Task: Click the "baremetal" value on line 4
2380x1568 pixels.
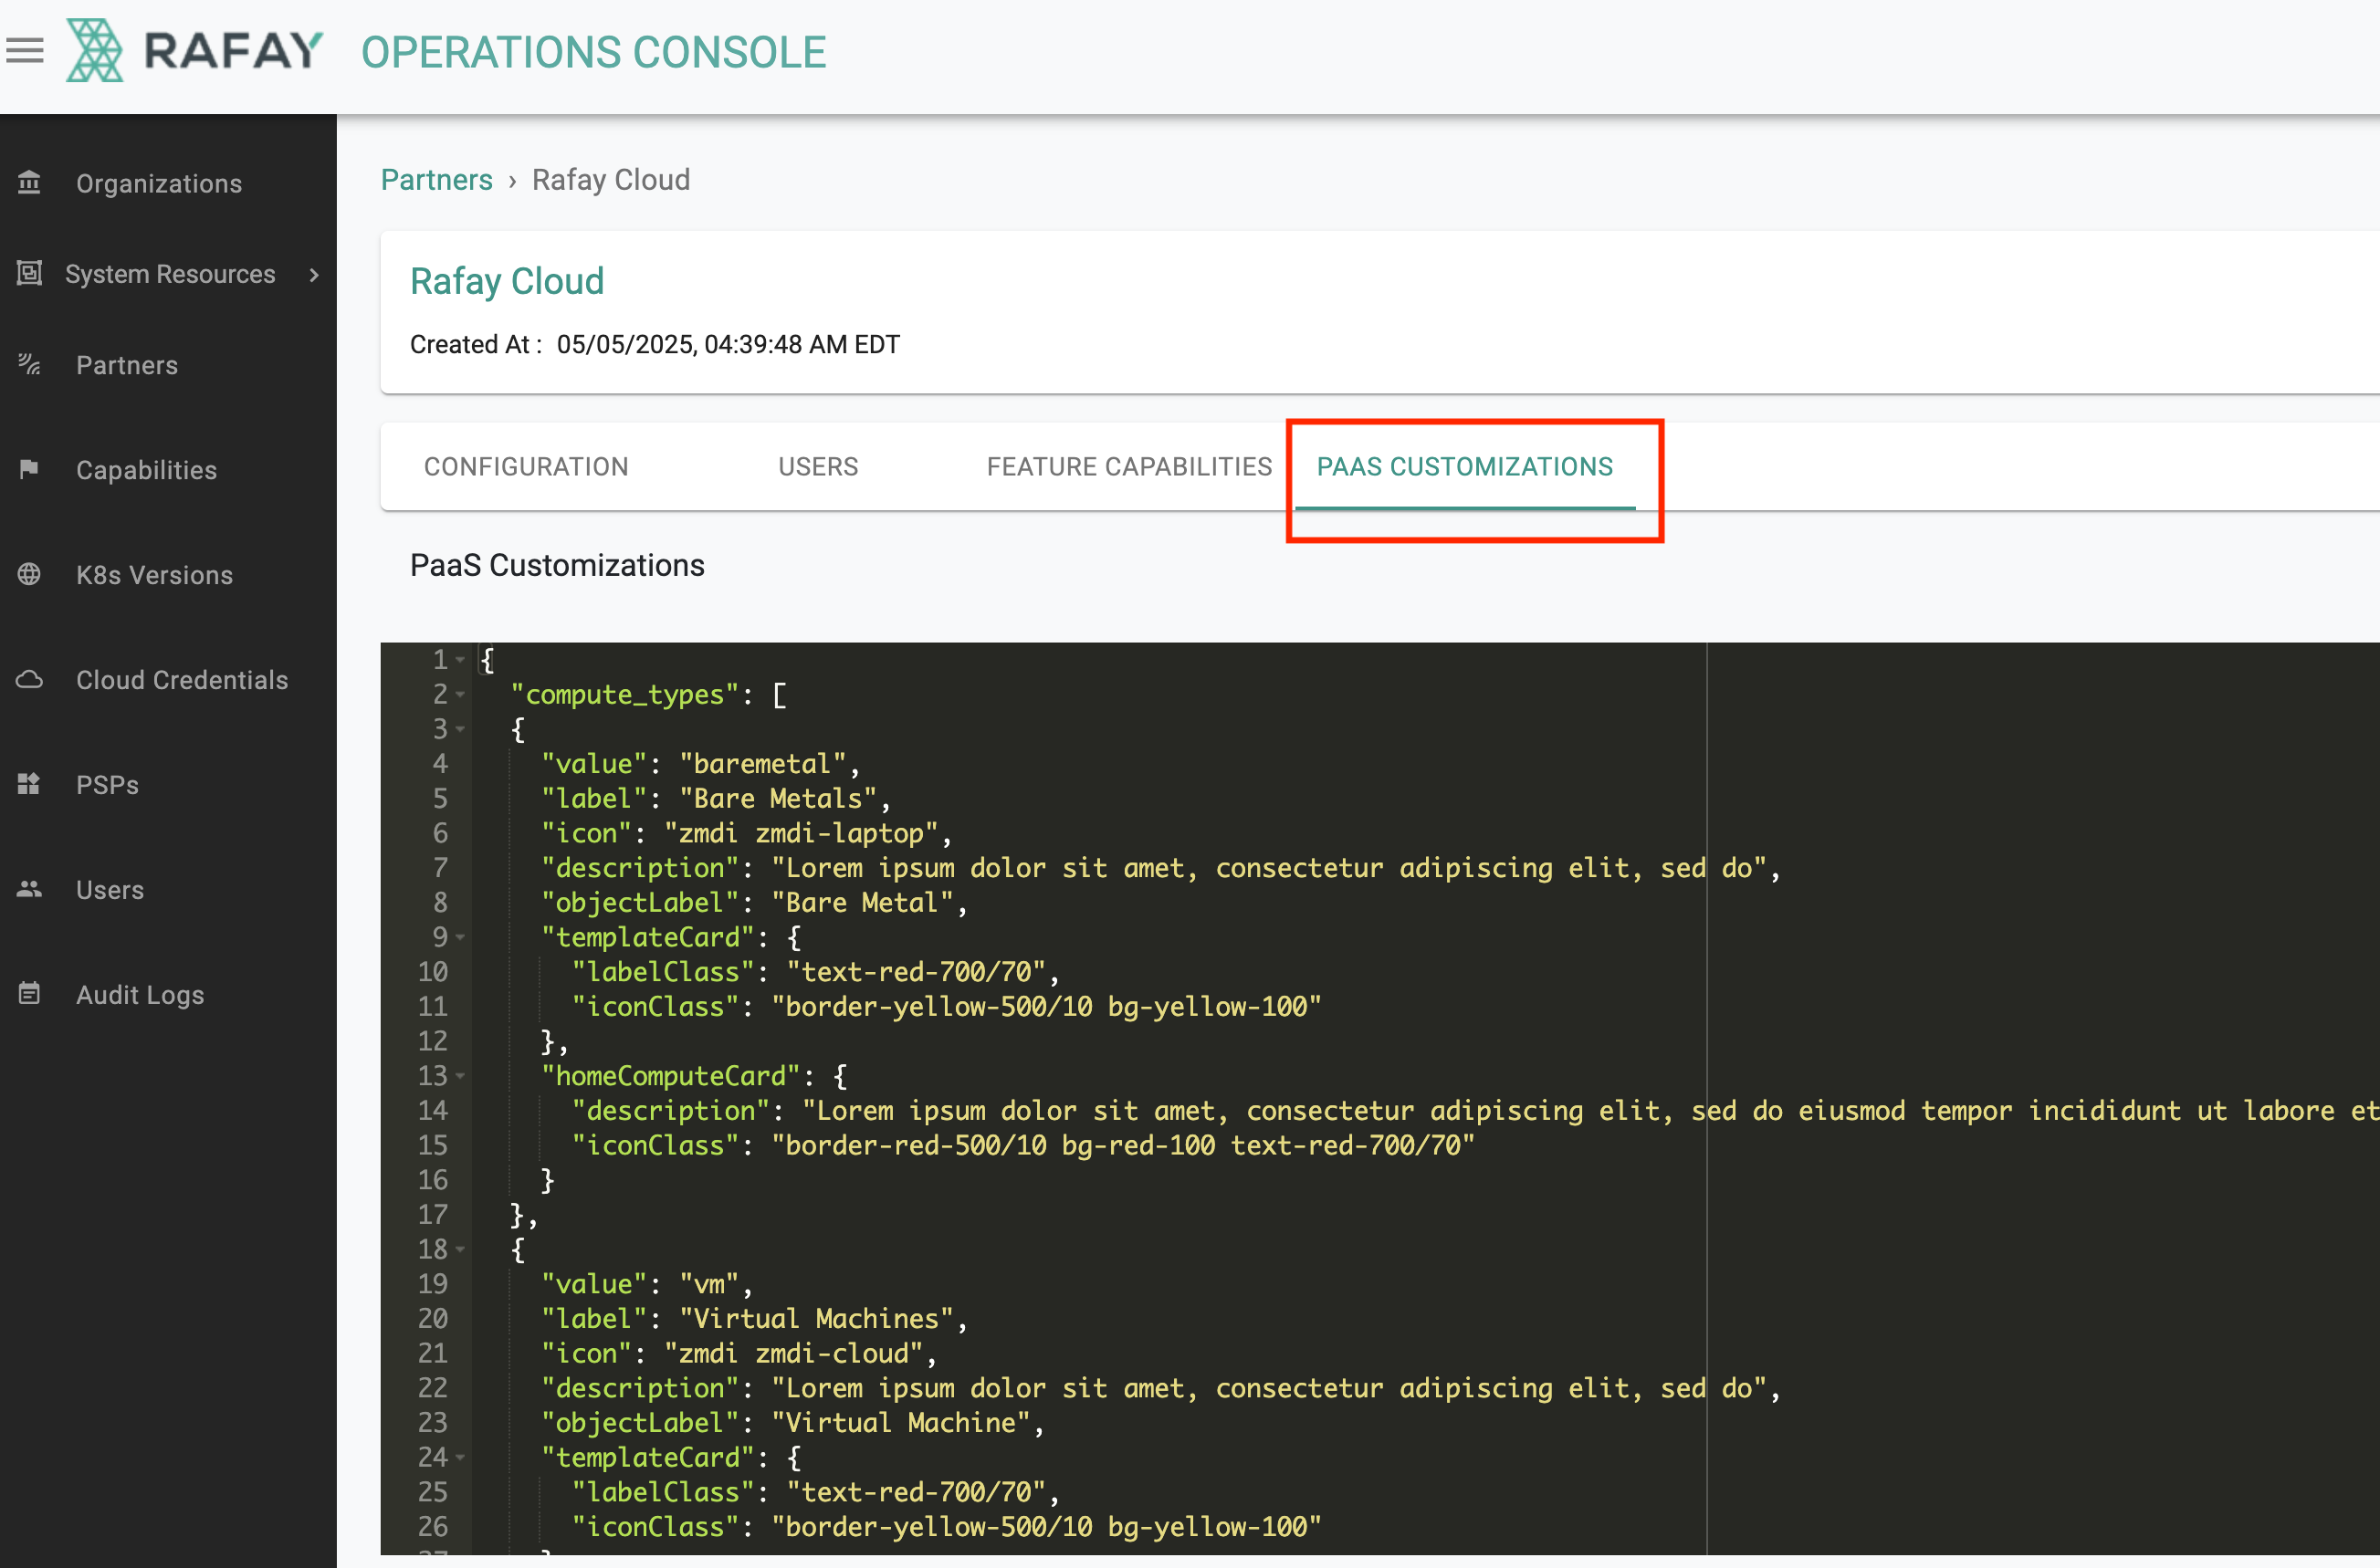Action: click(762, 764)
